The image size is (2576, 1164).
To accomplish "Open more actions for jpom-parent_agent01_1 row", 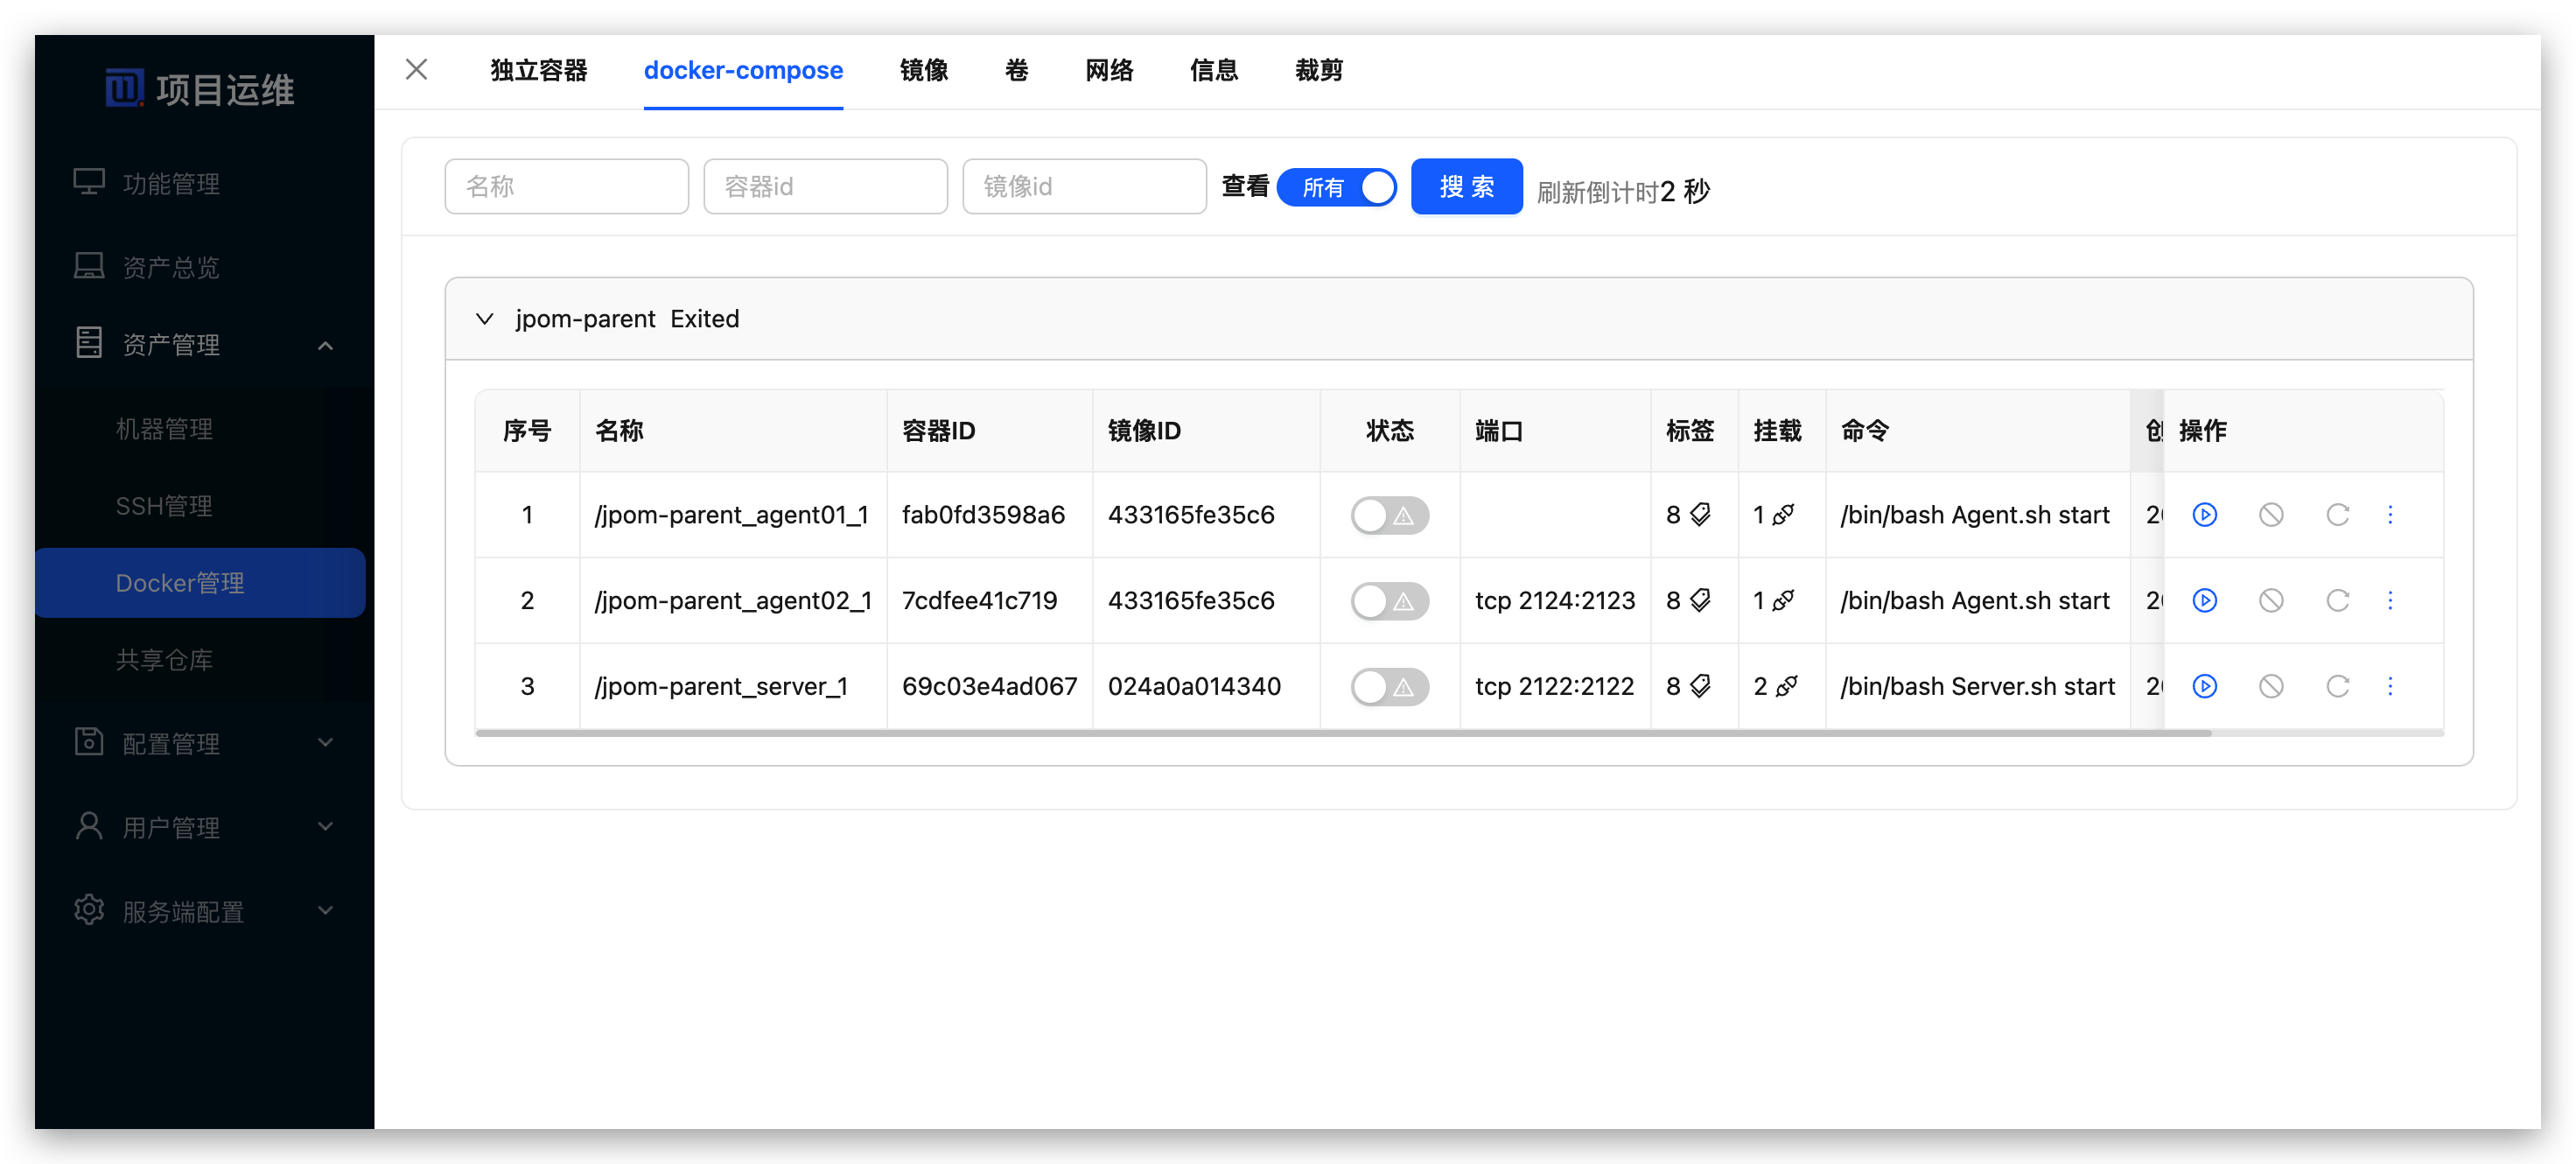I will tap(2390, 515).
